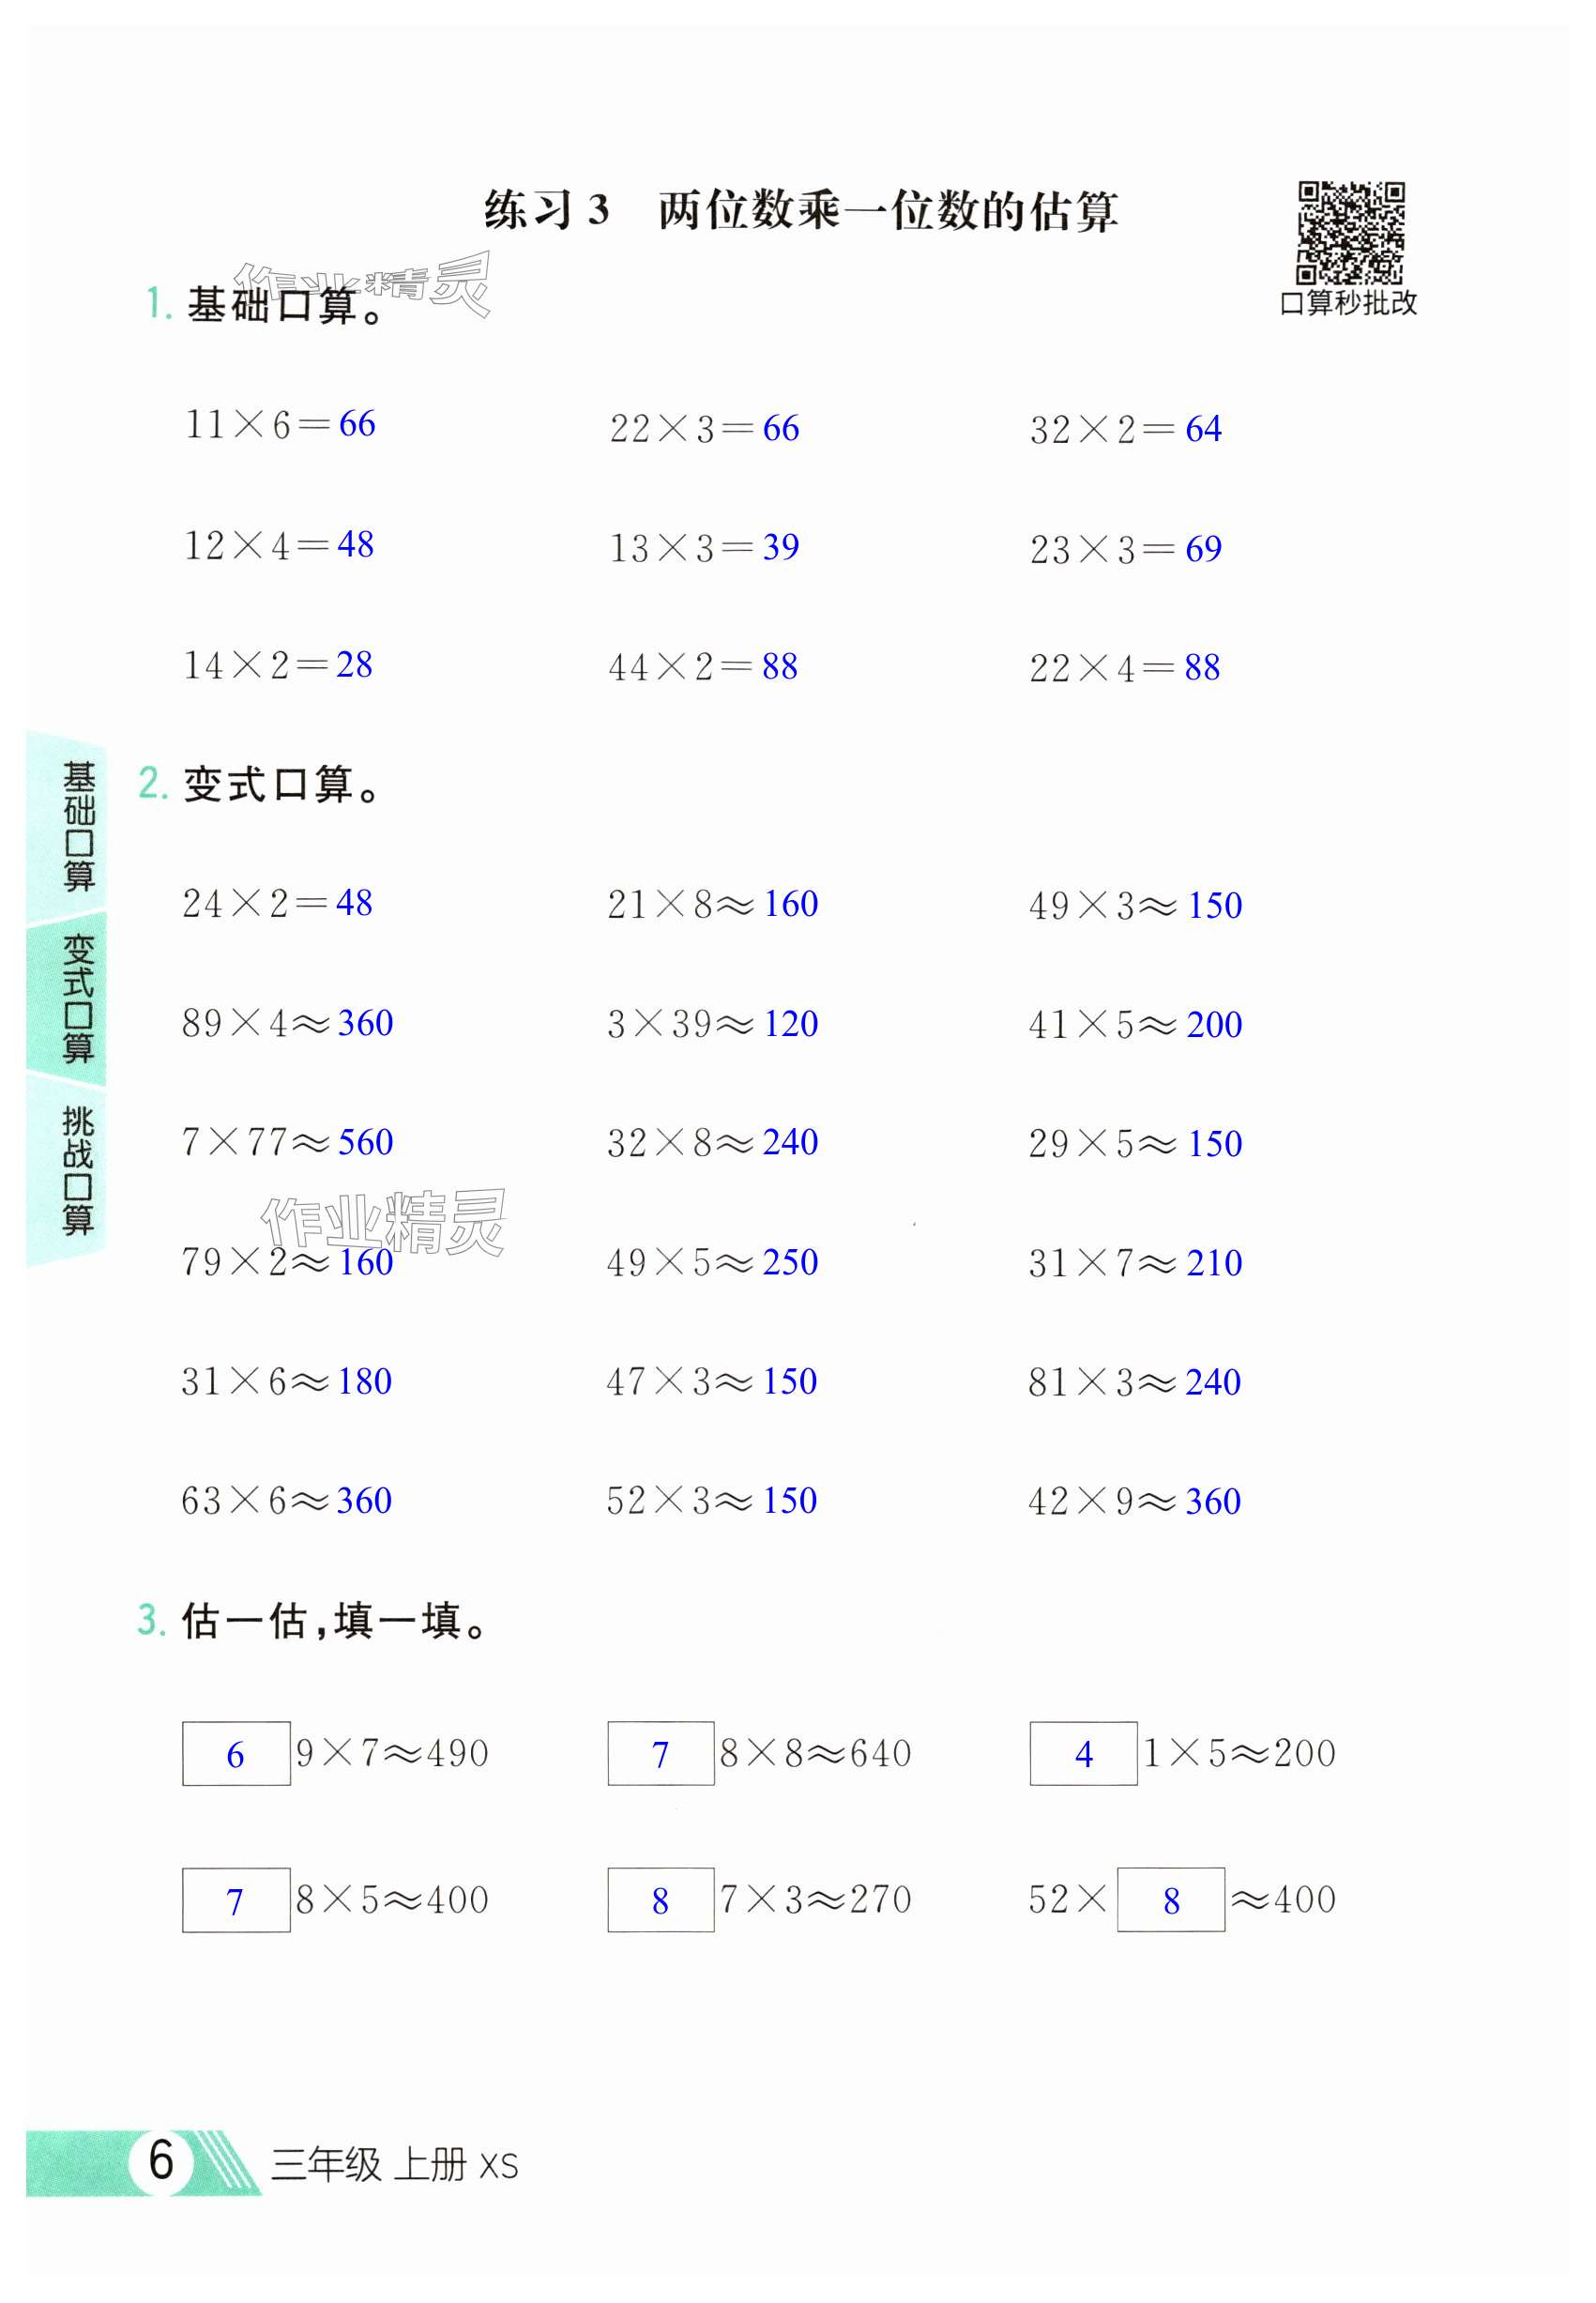Click the blue answer 66 for 11×6
Viewport: 1596px width, 2303px height.
click(357, 424)
